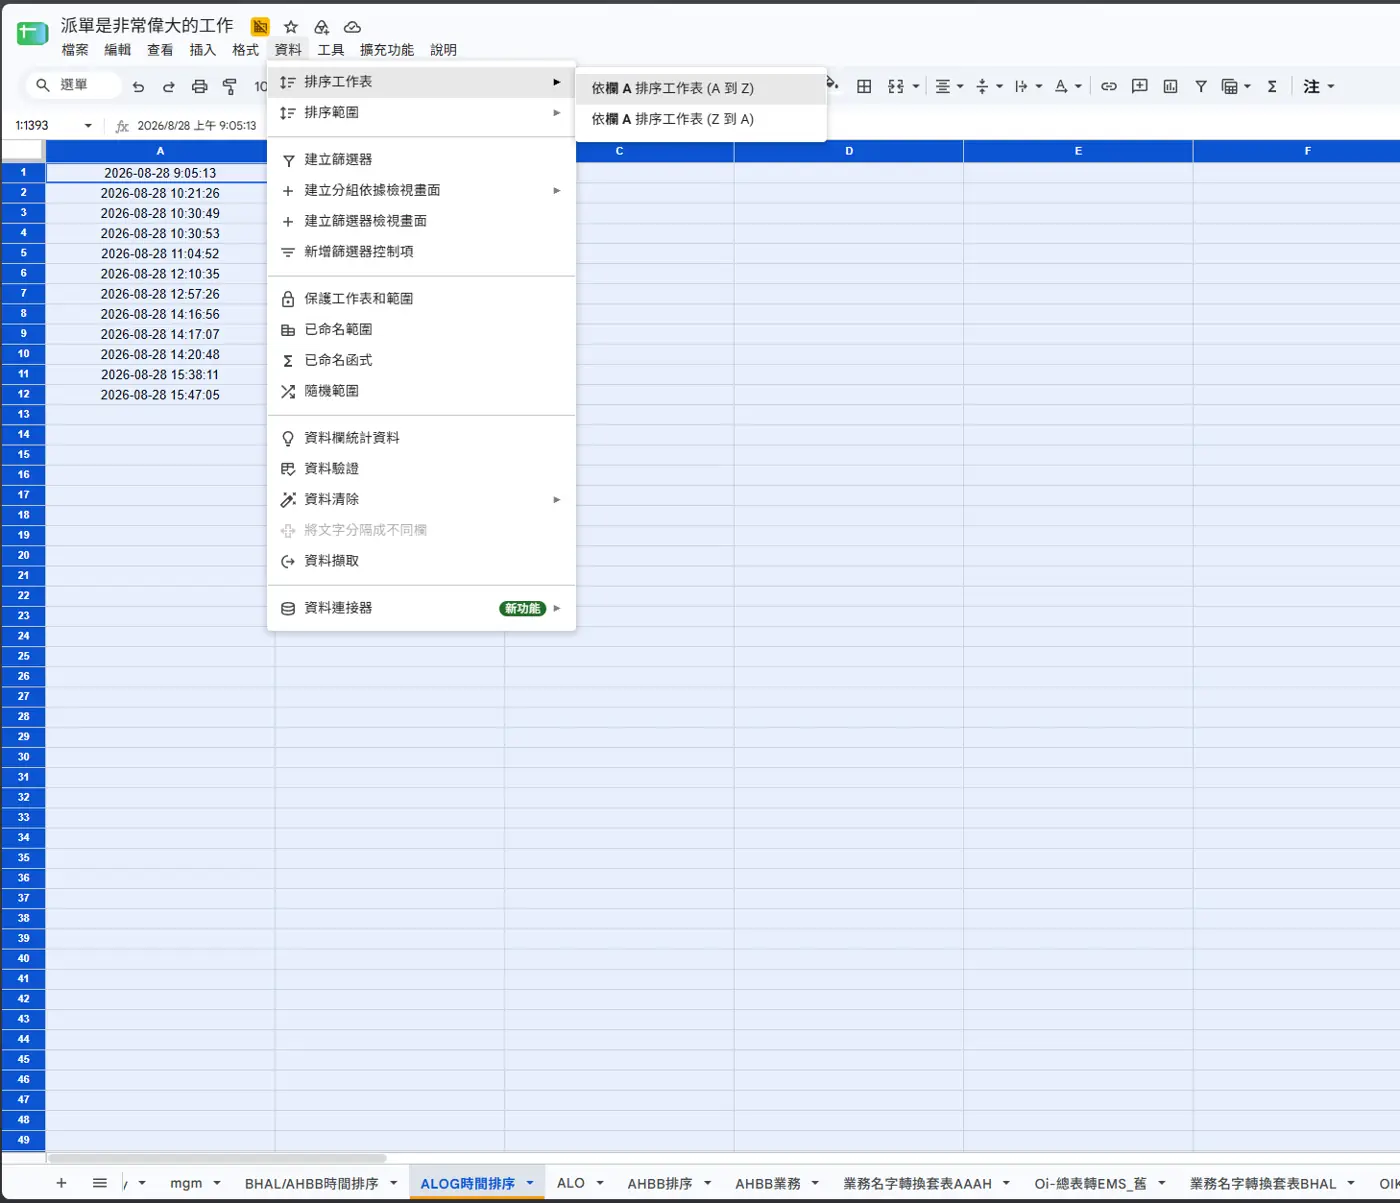Activate the paint format tool

[x=230, y=86]
